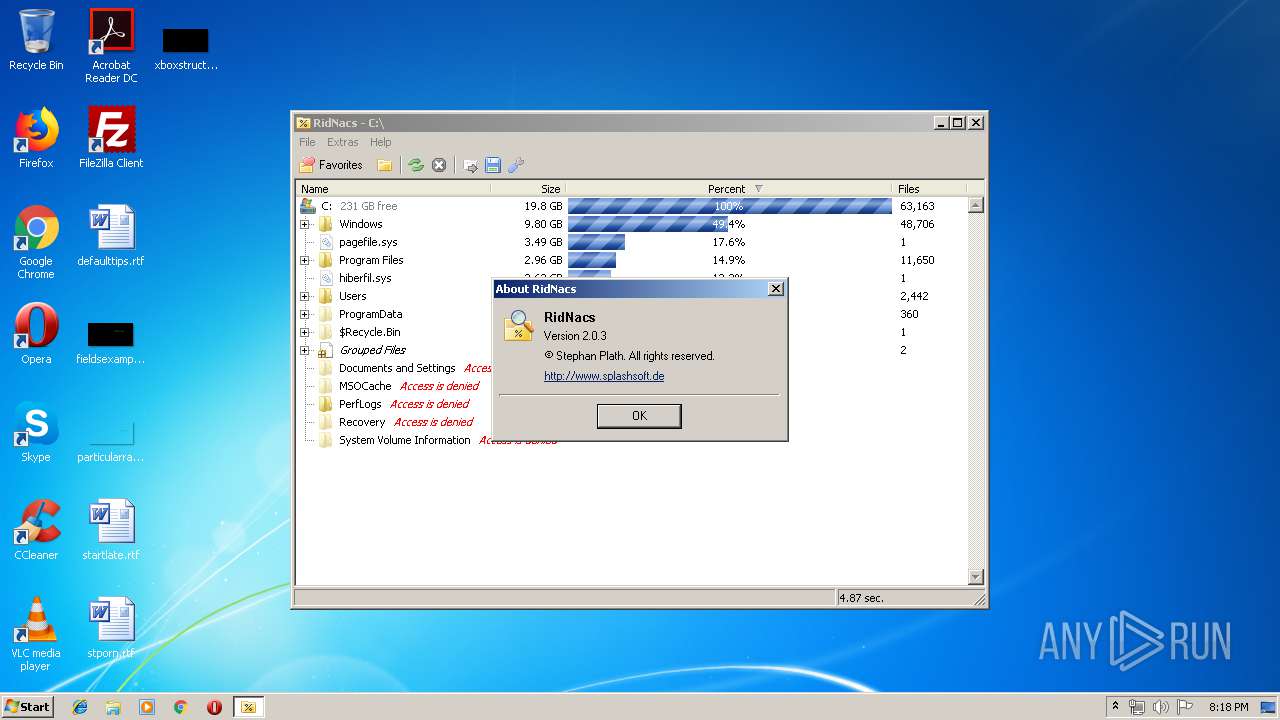1280x720 pixels.
Task: Open the splashsoft.de website link
Action: [604, 376]
